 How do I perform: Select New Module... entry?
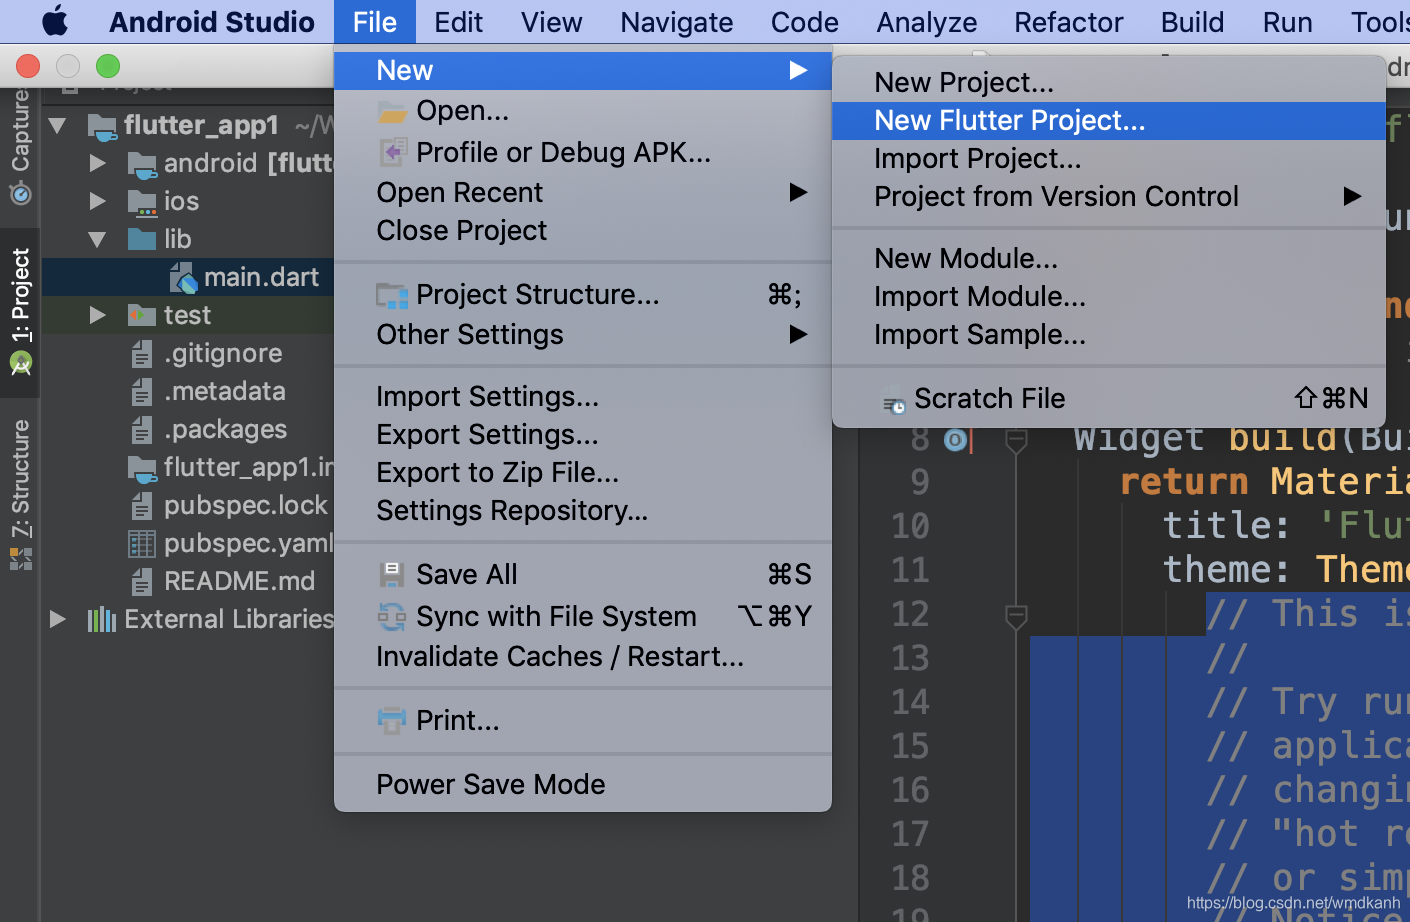[1109, 259]
